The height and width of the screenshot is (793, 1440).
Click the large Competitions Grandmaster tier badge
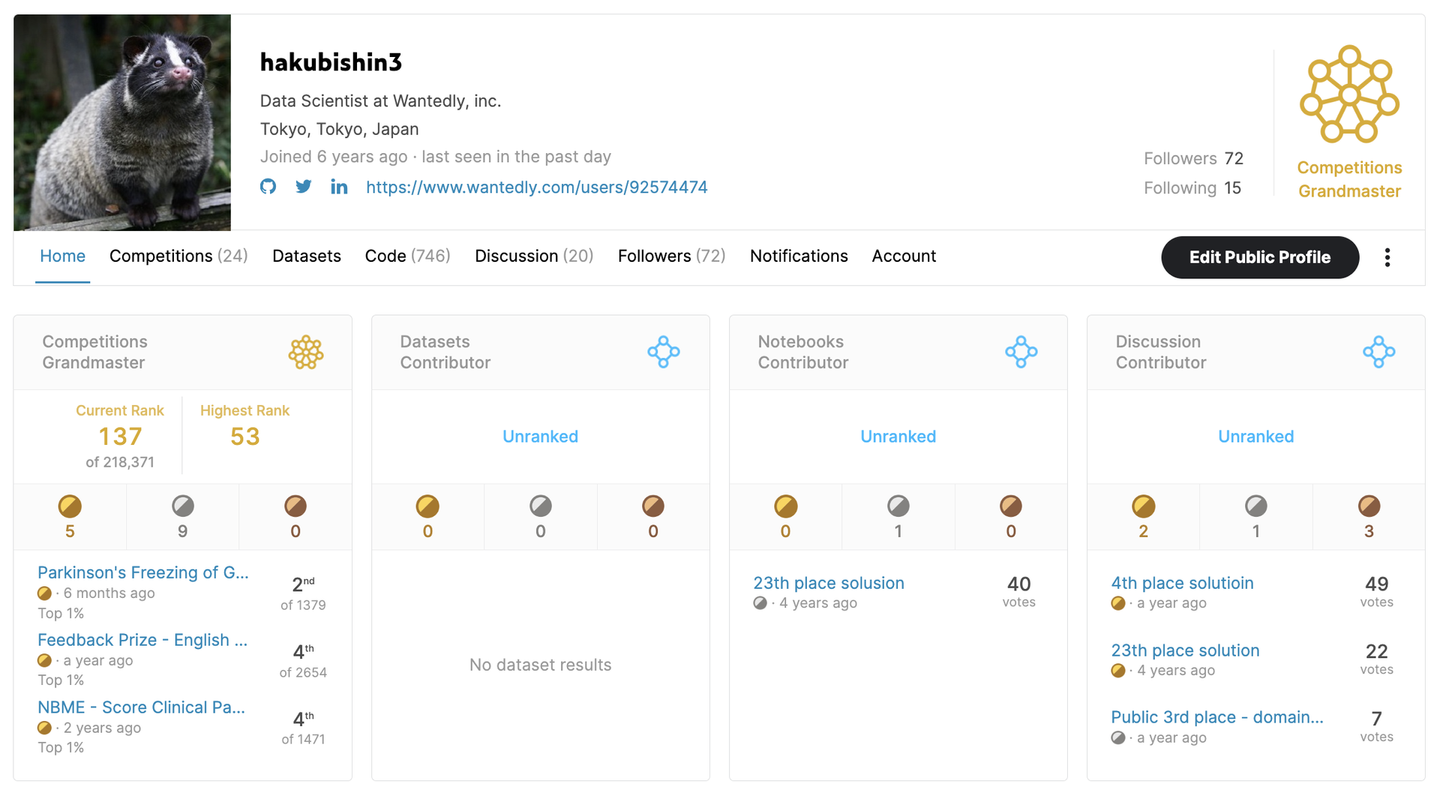[1349, 94]
